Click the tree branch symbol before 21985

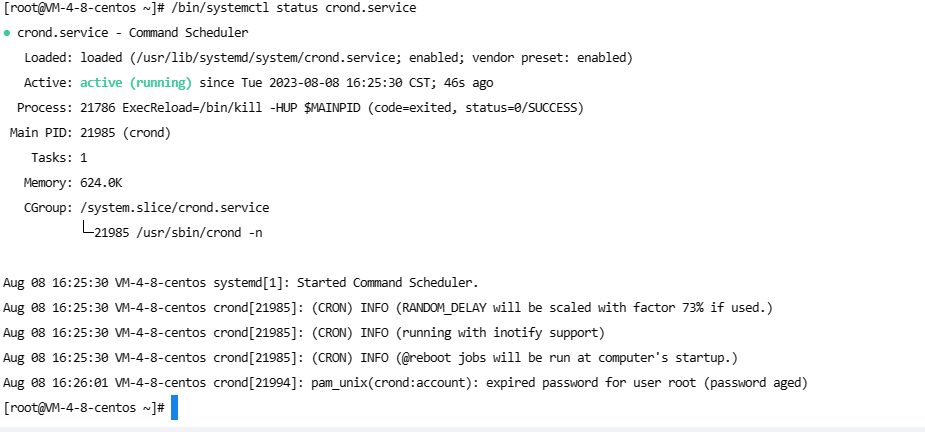(x=87, y=230)
